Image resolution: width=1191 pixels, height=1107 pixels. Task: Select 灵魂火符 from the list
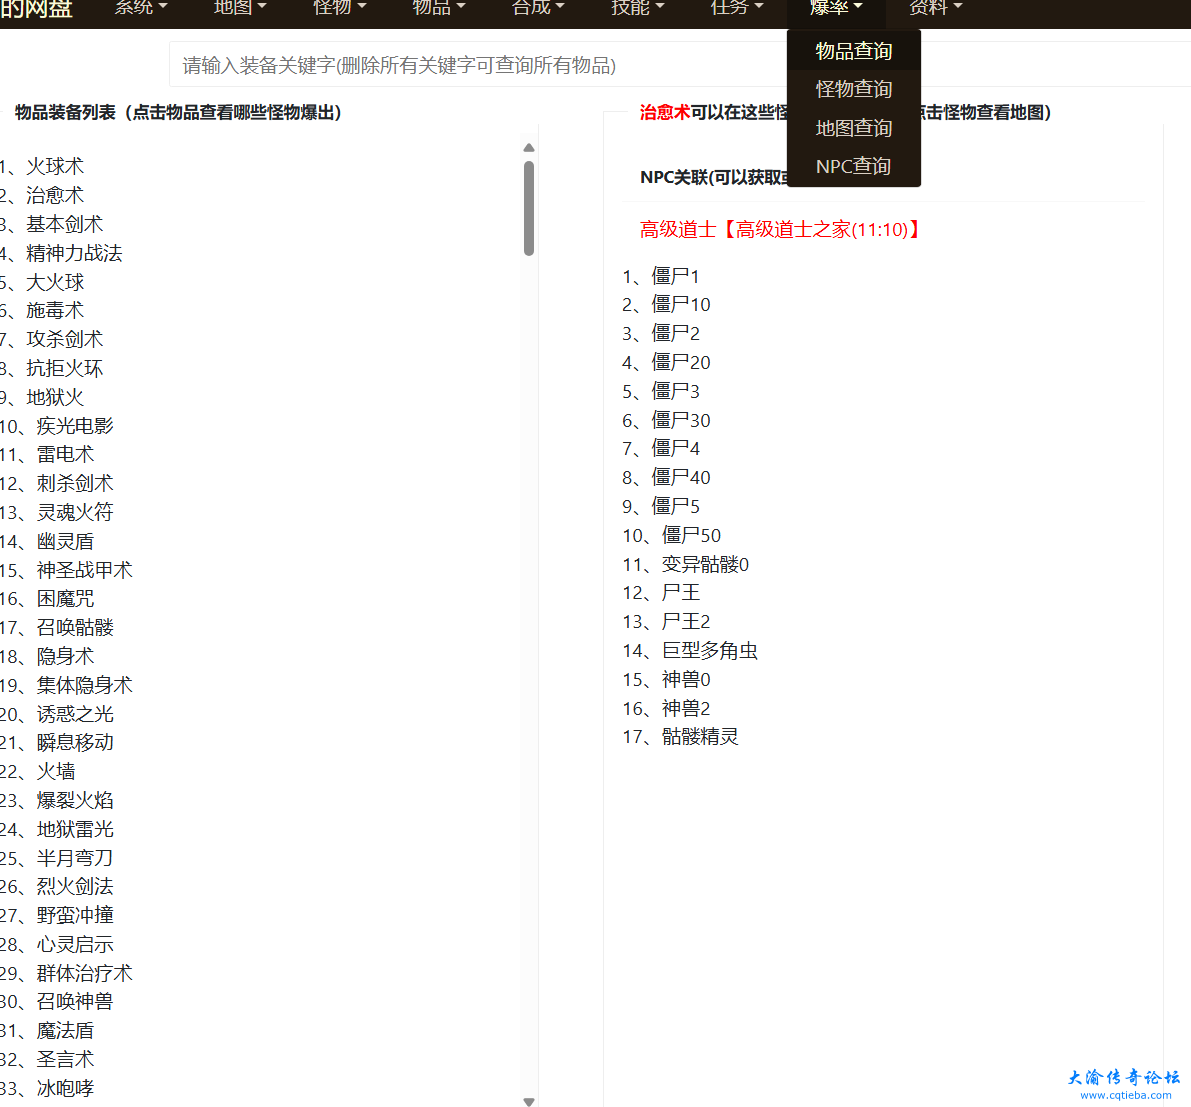click(x=75, y=512)
